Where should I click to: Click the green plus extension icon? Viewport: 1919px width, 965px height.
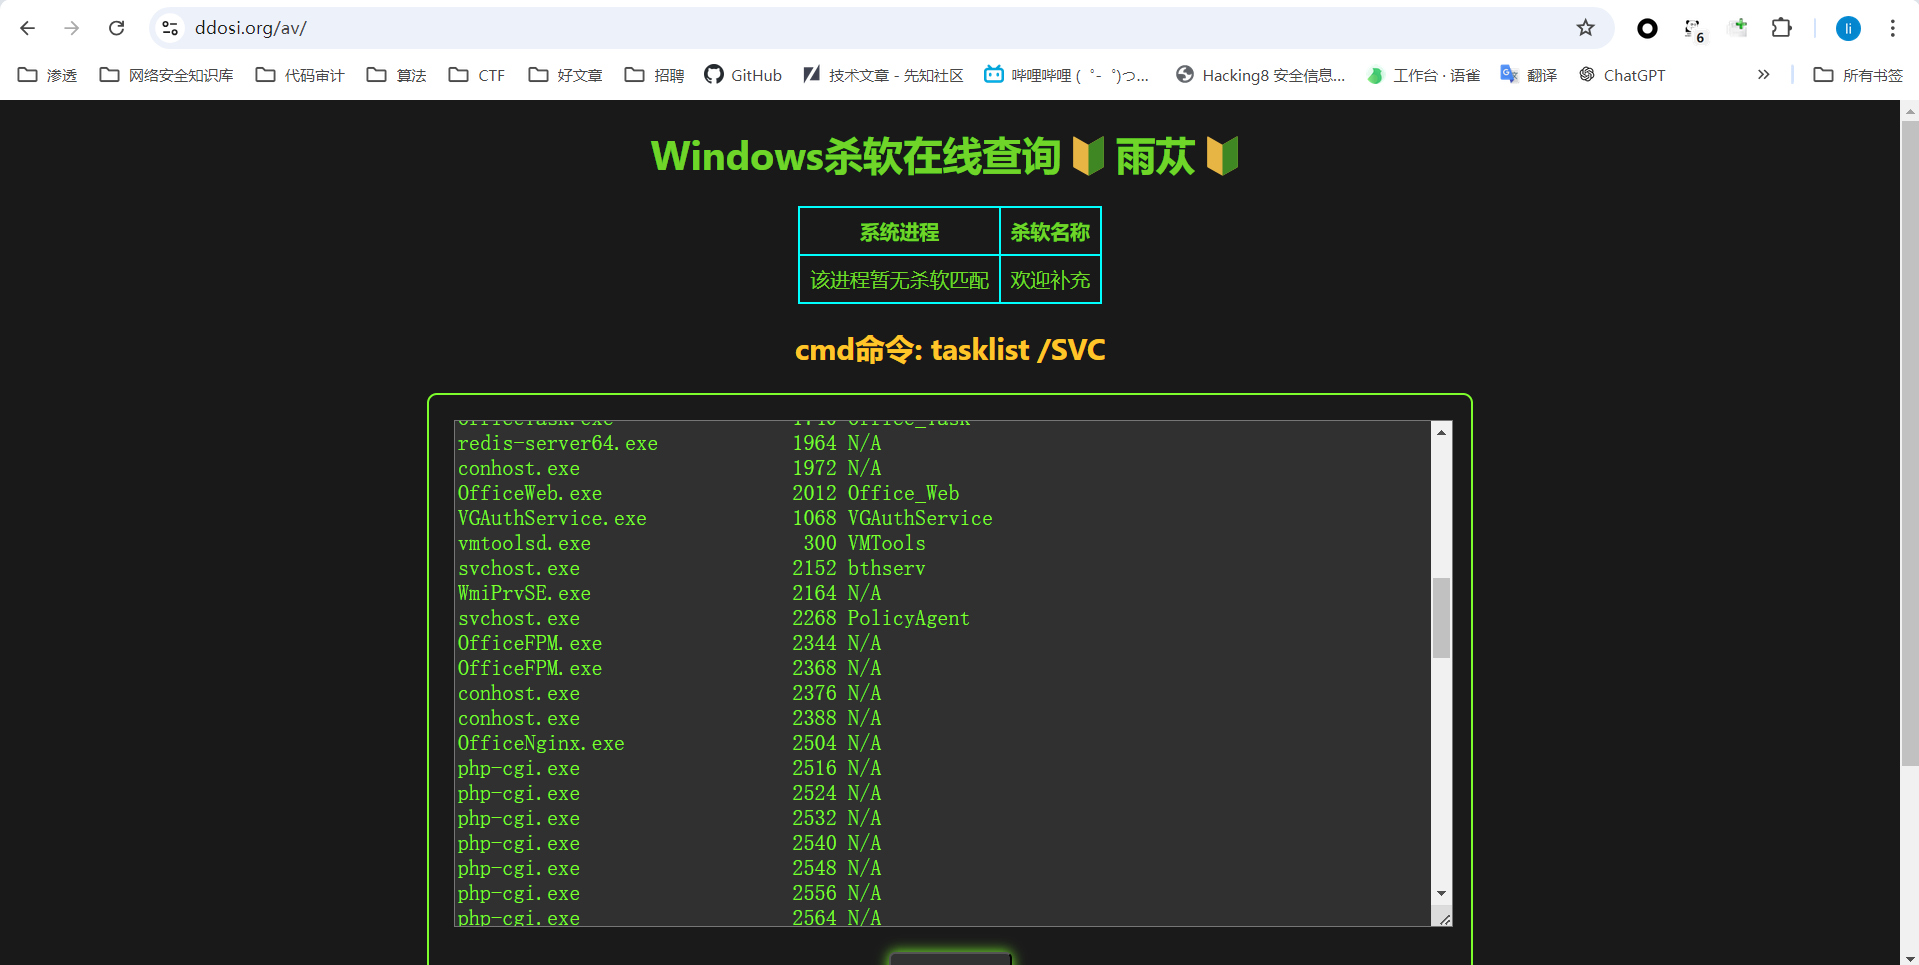[x=1739, y=27]
